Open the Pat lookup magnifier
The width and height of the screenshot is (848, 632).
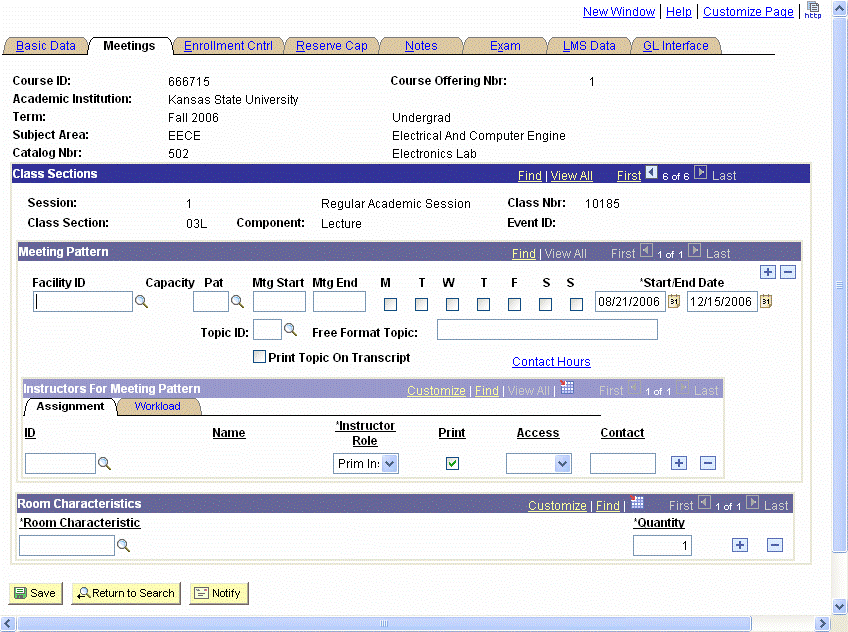[237, 302]
